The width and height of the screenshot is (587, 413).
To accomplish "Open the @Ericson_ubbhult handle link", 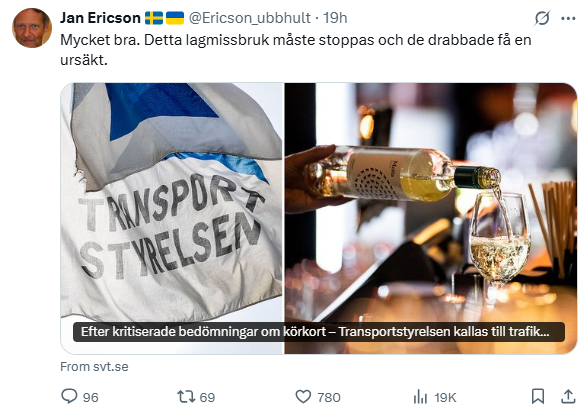I will click(x=250, y=18).
